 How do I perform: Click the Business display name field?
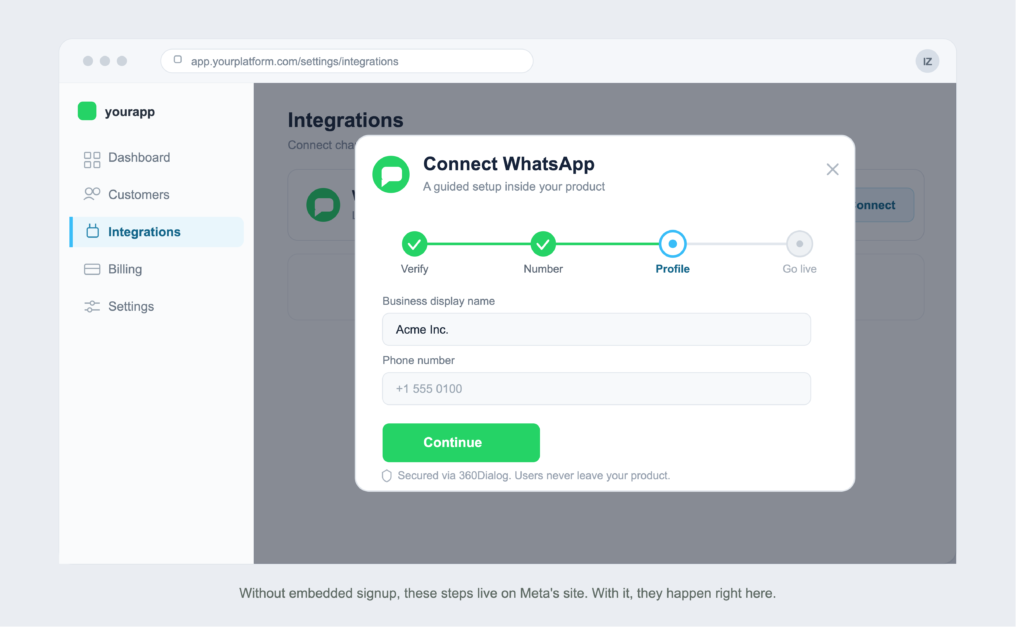(601, 332)
